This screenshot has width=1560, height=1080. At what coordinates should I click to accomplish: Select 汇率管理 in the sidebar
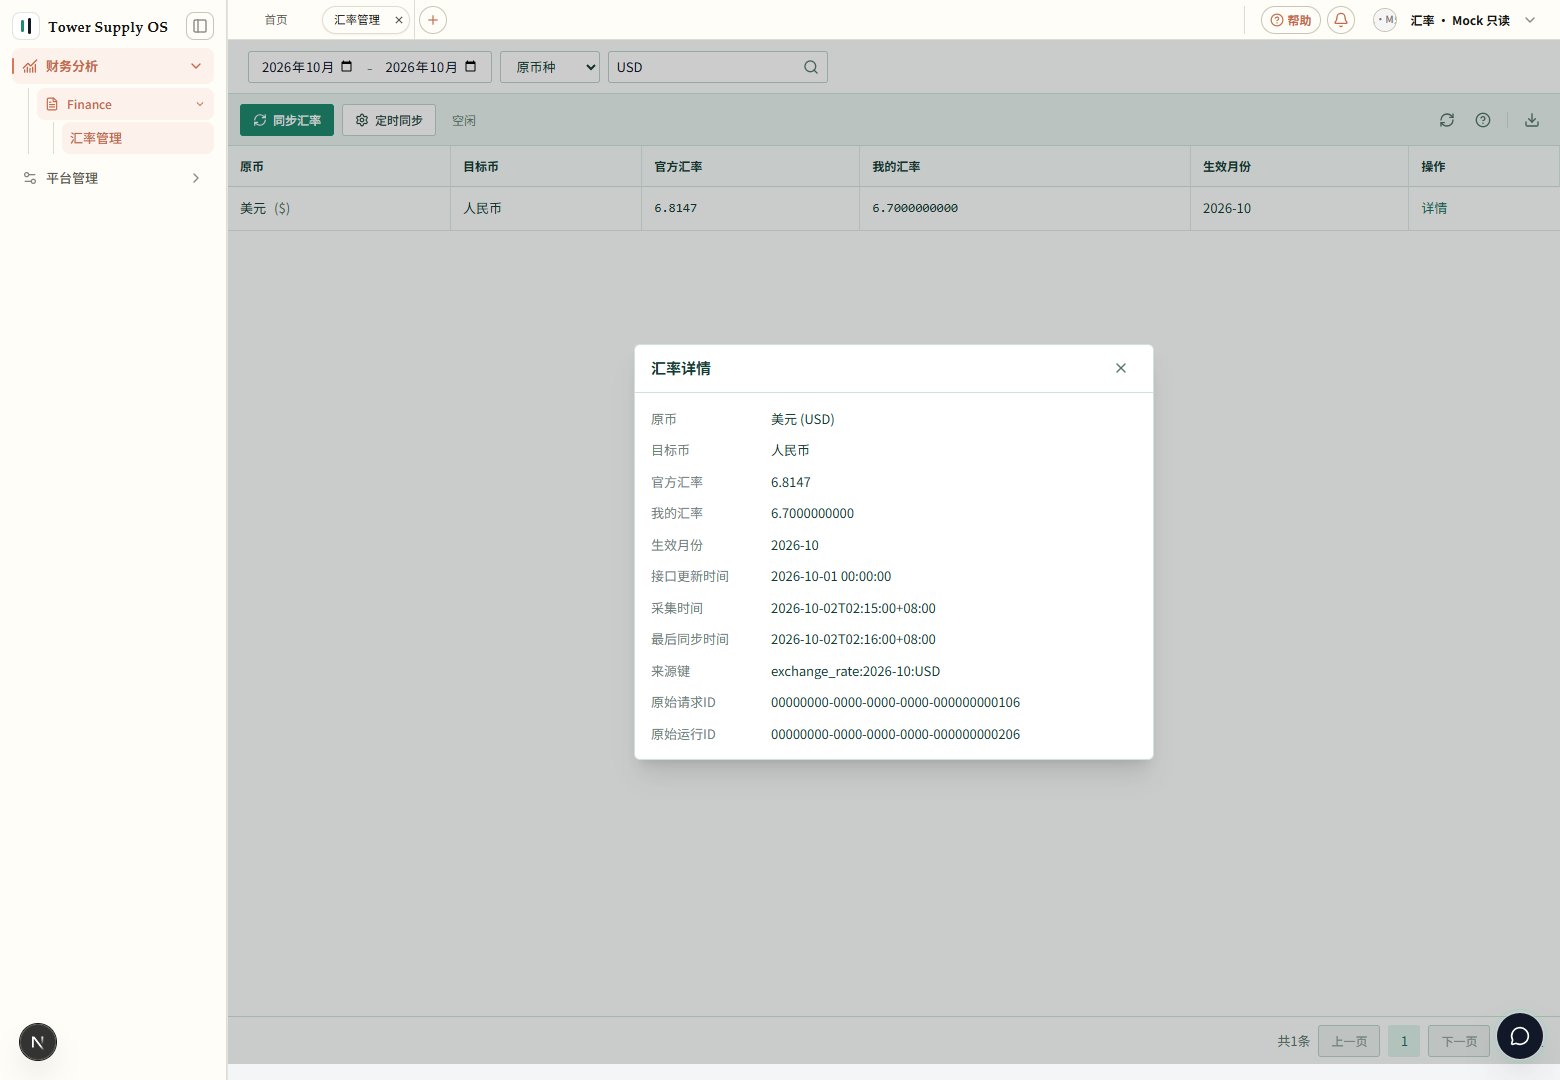[x=138, y=138]
